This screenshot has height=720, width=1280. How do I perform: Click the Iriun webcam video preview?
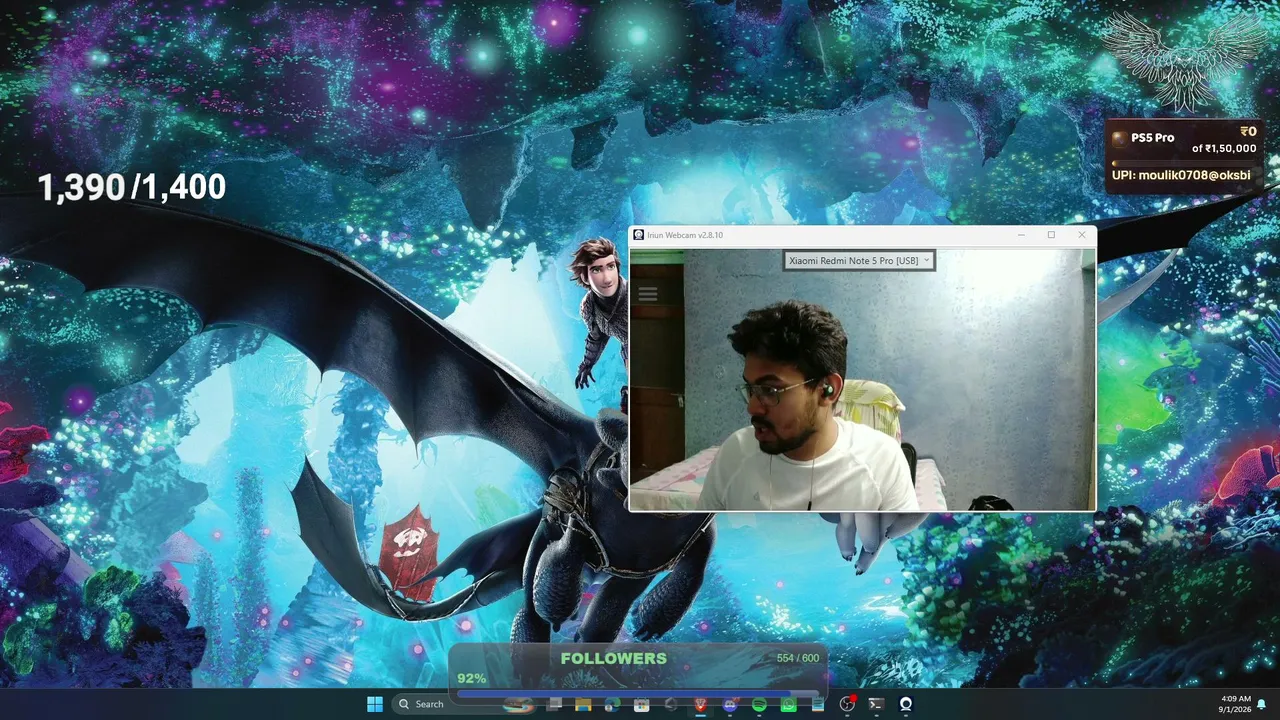tap(862, 380)
